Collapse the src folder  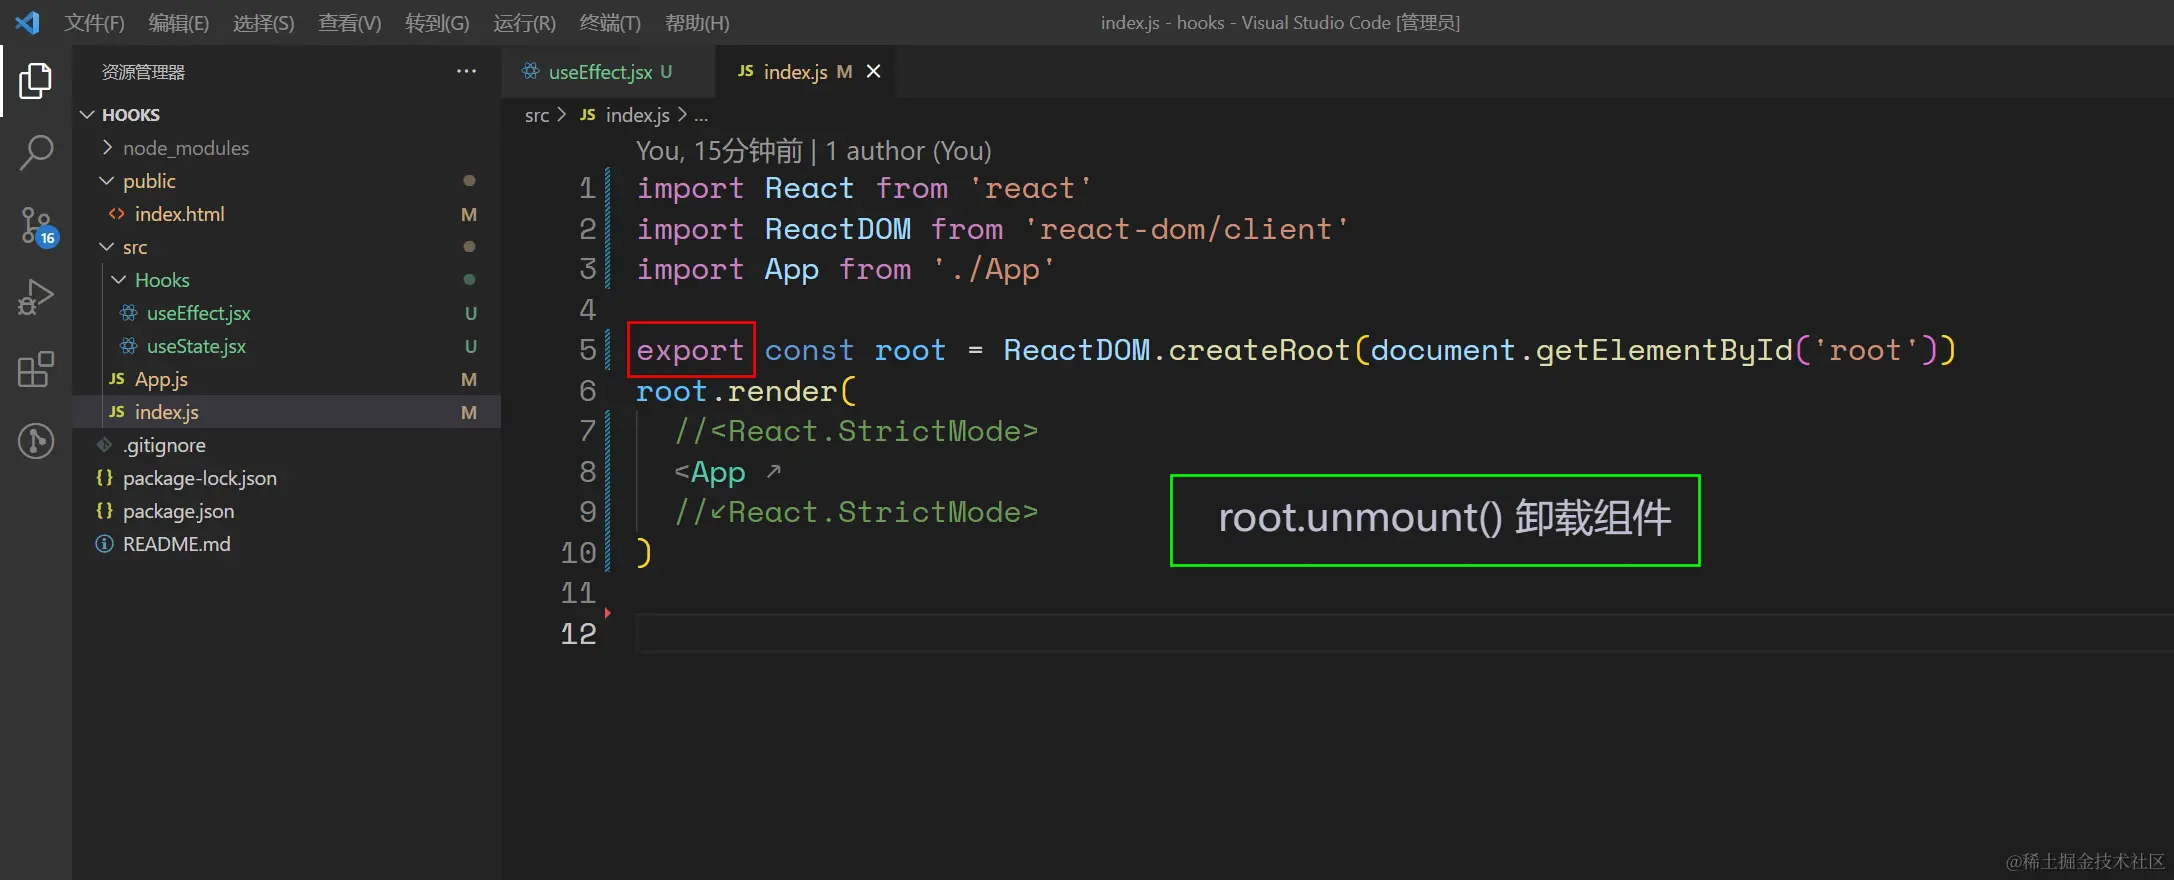(107, 247)
